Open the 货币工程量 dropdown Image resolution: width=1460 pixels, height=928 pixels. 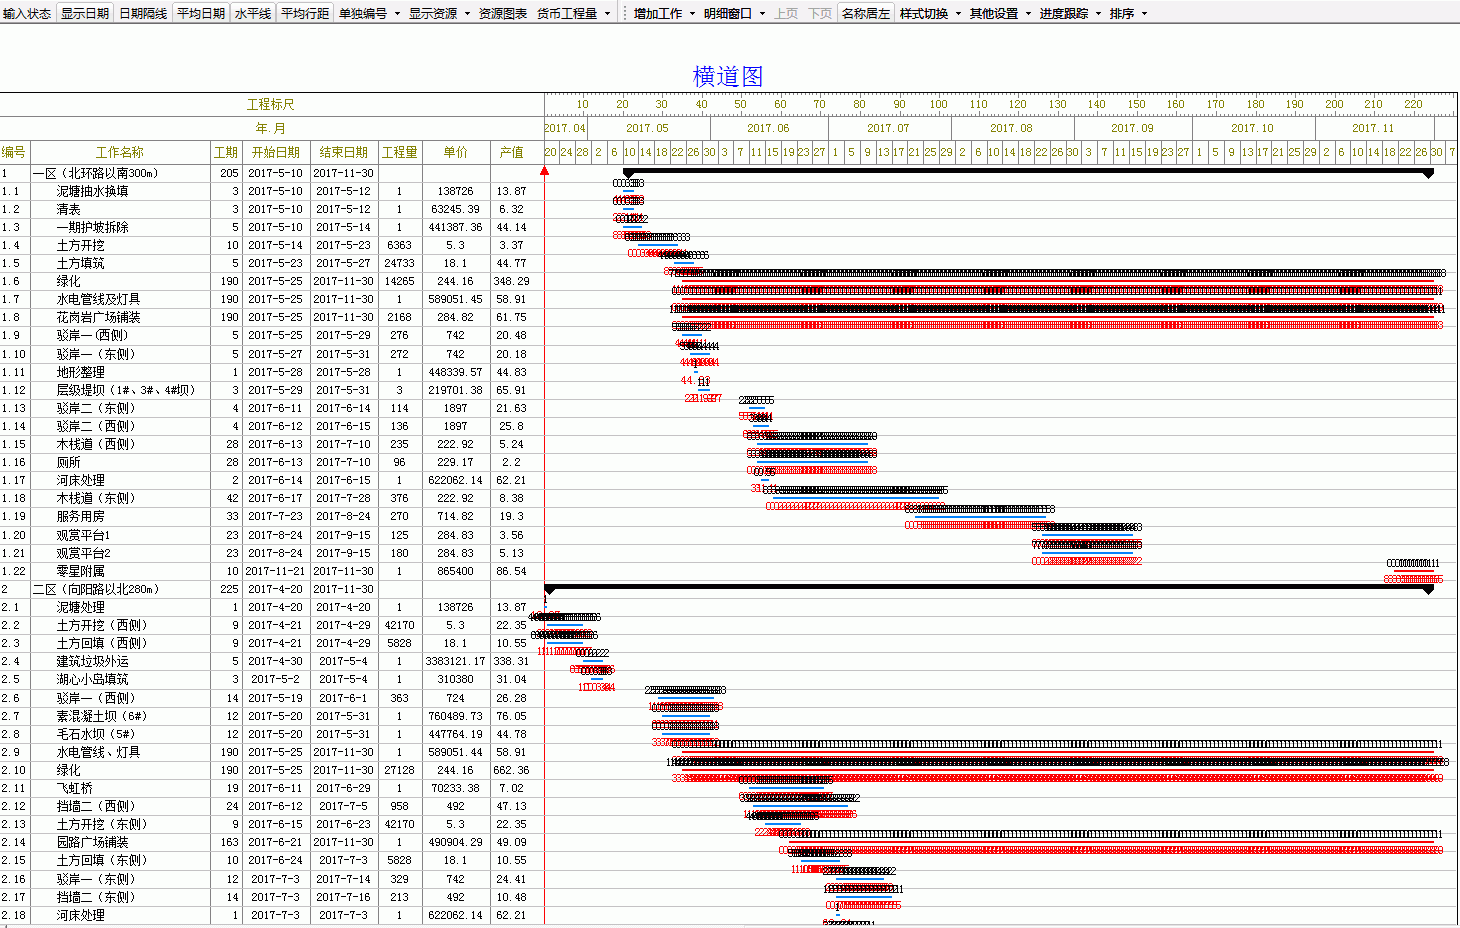(573, 13)
